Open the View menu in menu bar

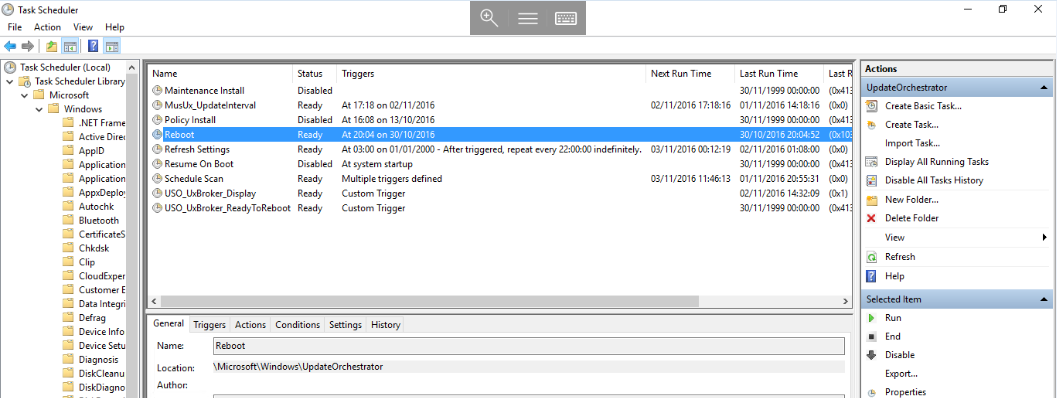pyautogui.click(x=83, y=27)
